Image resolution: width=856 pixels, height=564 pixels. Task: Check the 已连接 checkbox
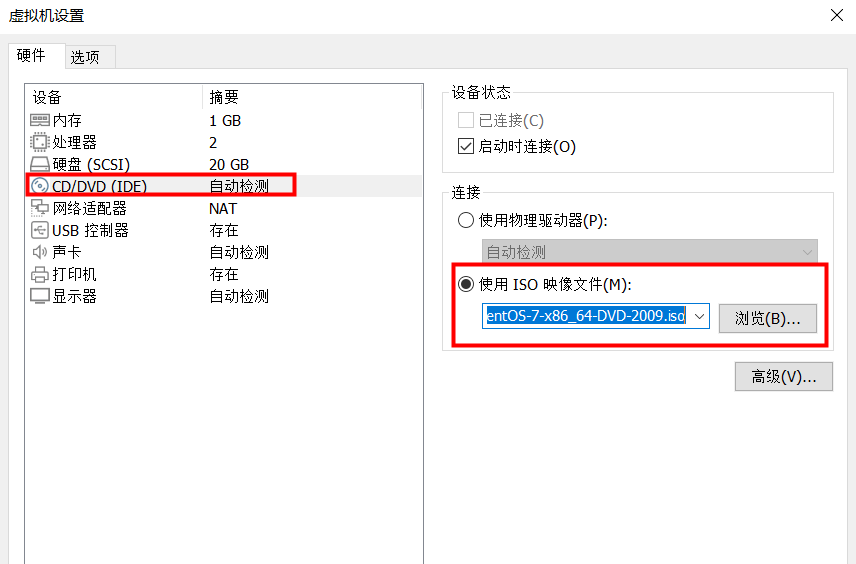(465, 121)
